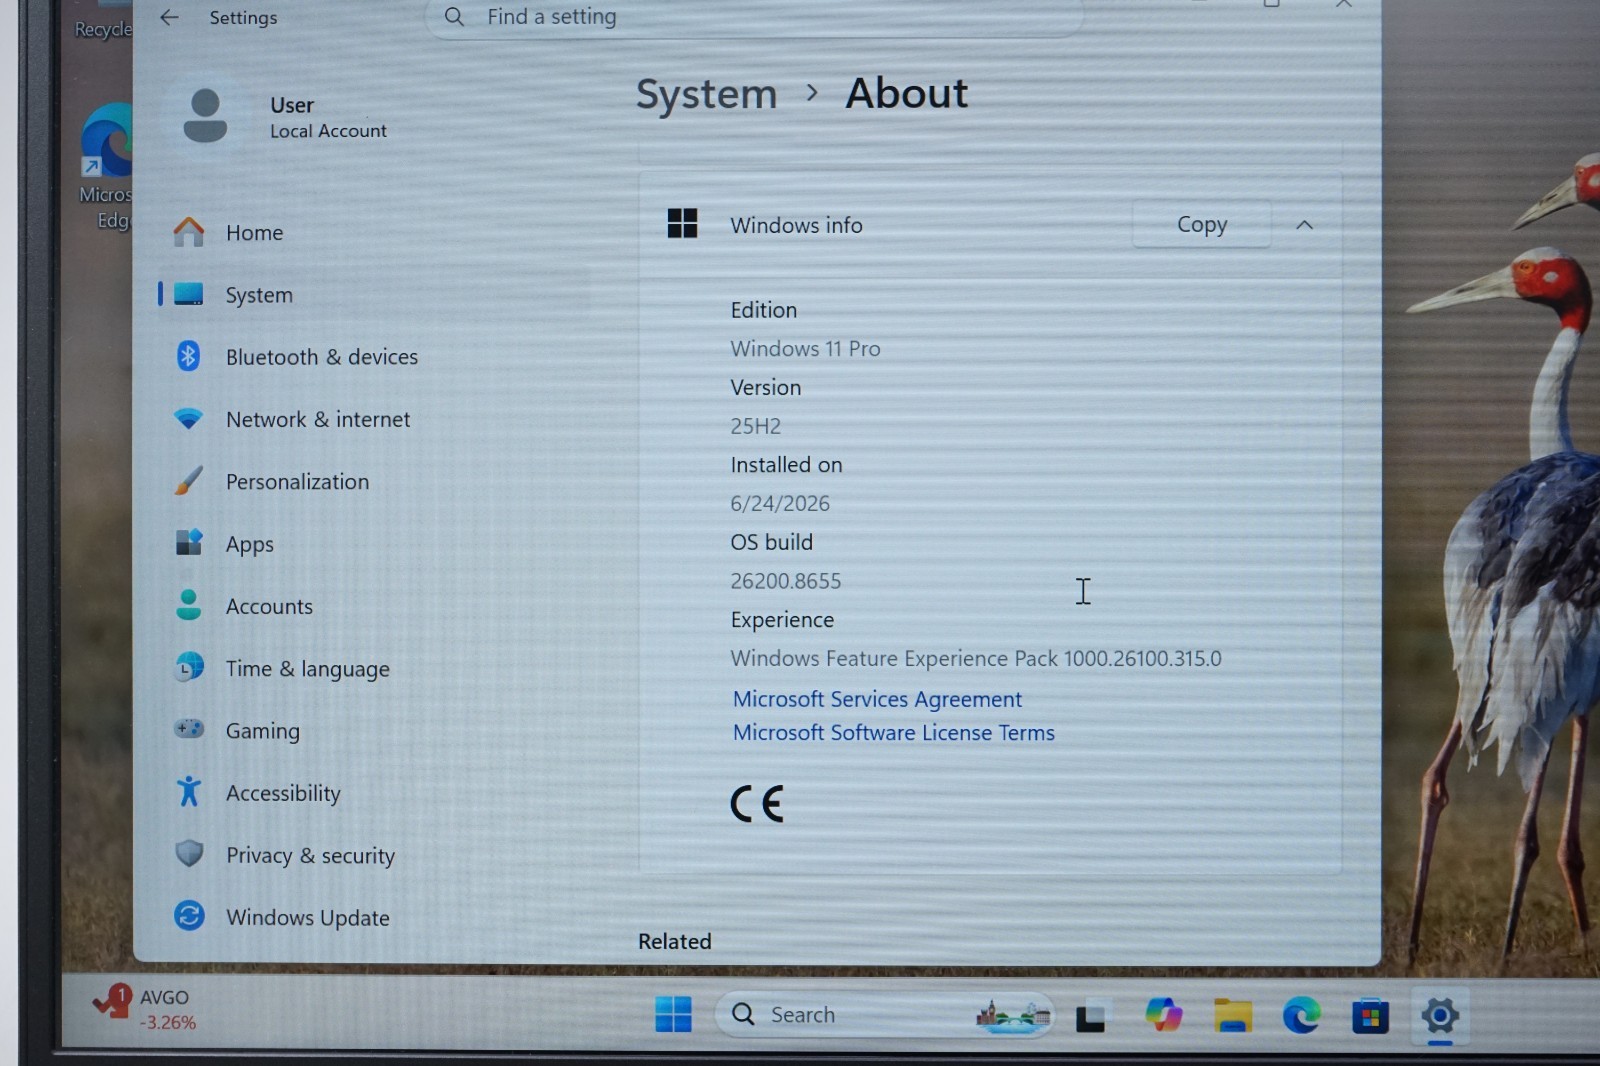Click the Windows Update sync icon
The height and width of the screenshot is (1066, 1600).
tap(188, 916)
